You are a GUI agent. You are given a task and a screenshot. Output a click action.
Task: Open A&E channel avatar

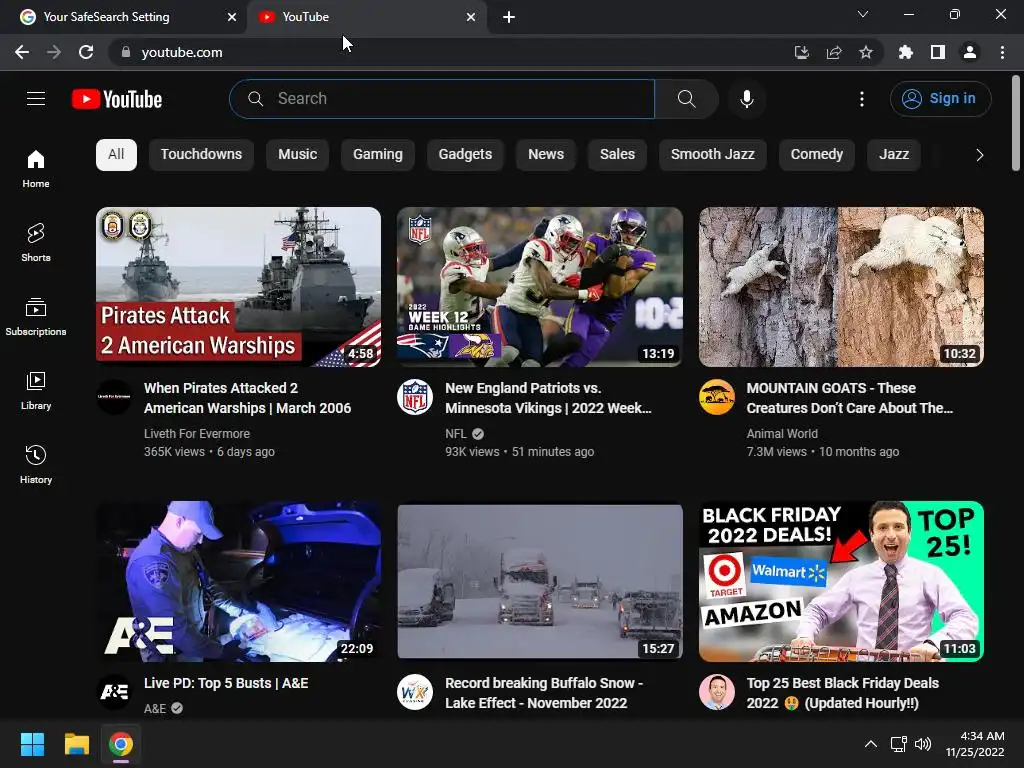pos(114,692)
